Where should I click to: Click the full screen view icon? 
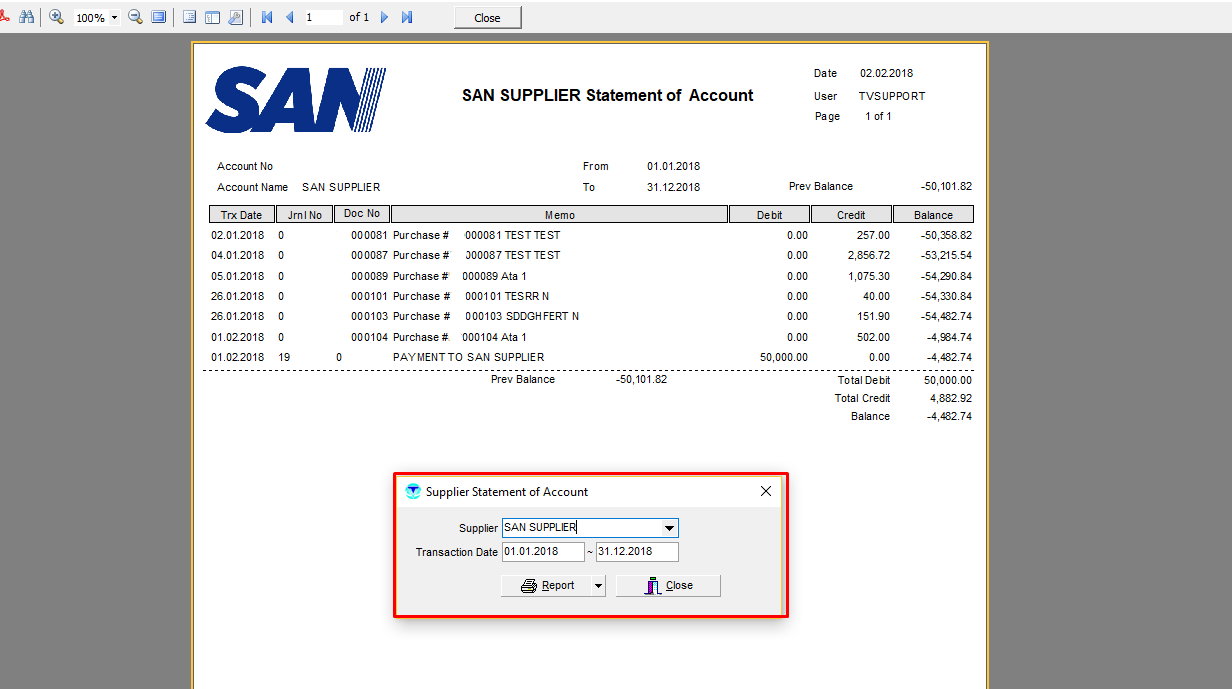pyautogui.click(x=158, y=18)
